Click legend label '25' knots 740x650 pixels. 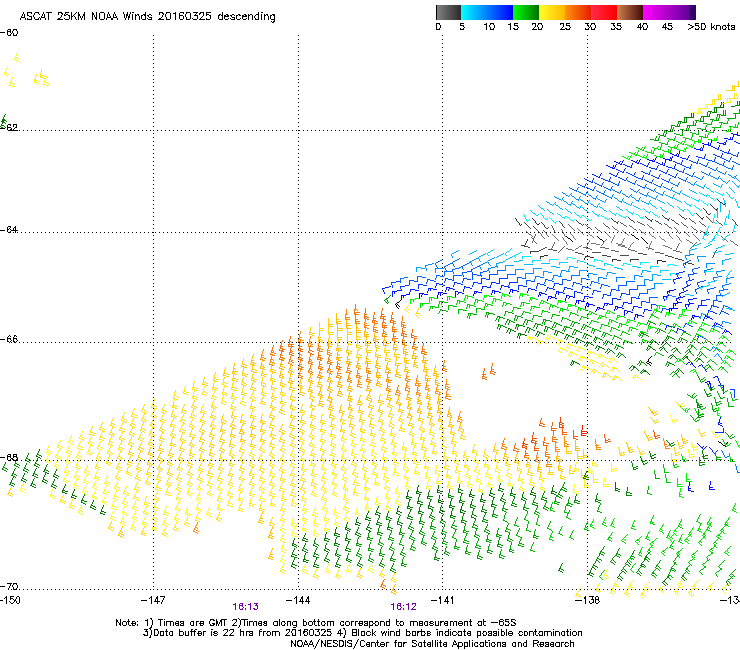[x=565, y=27]
